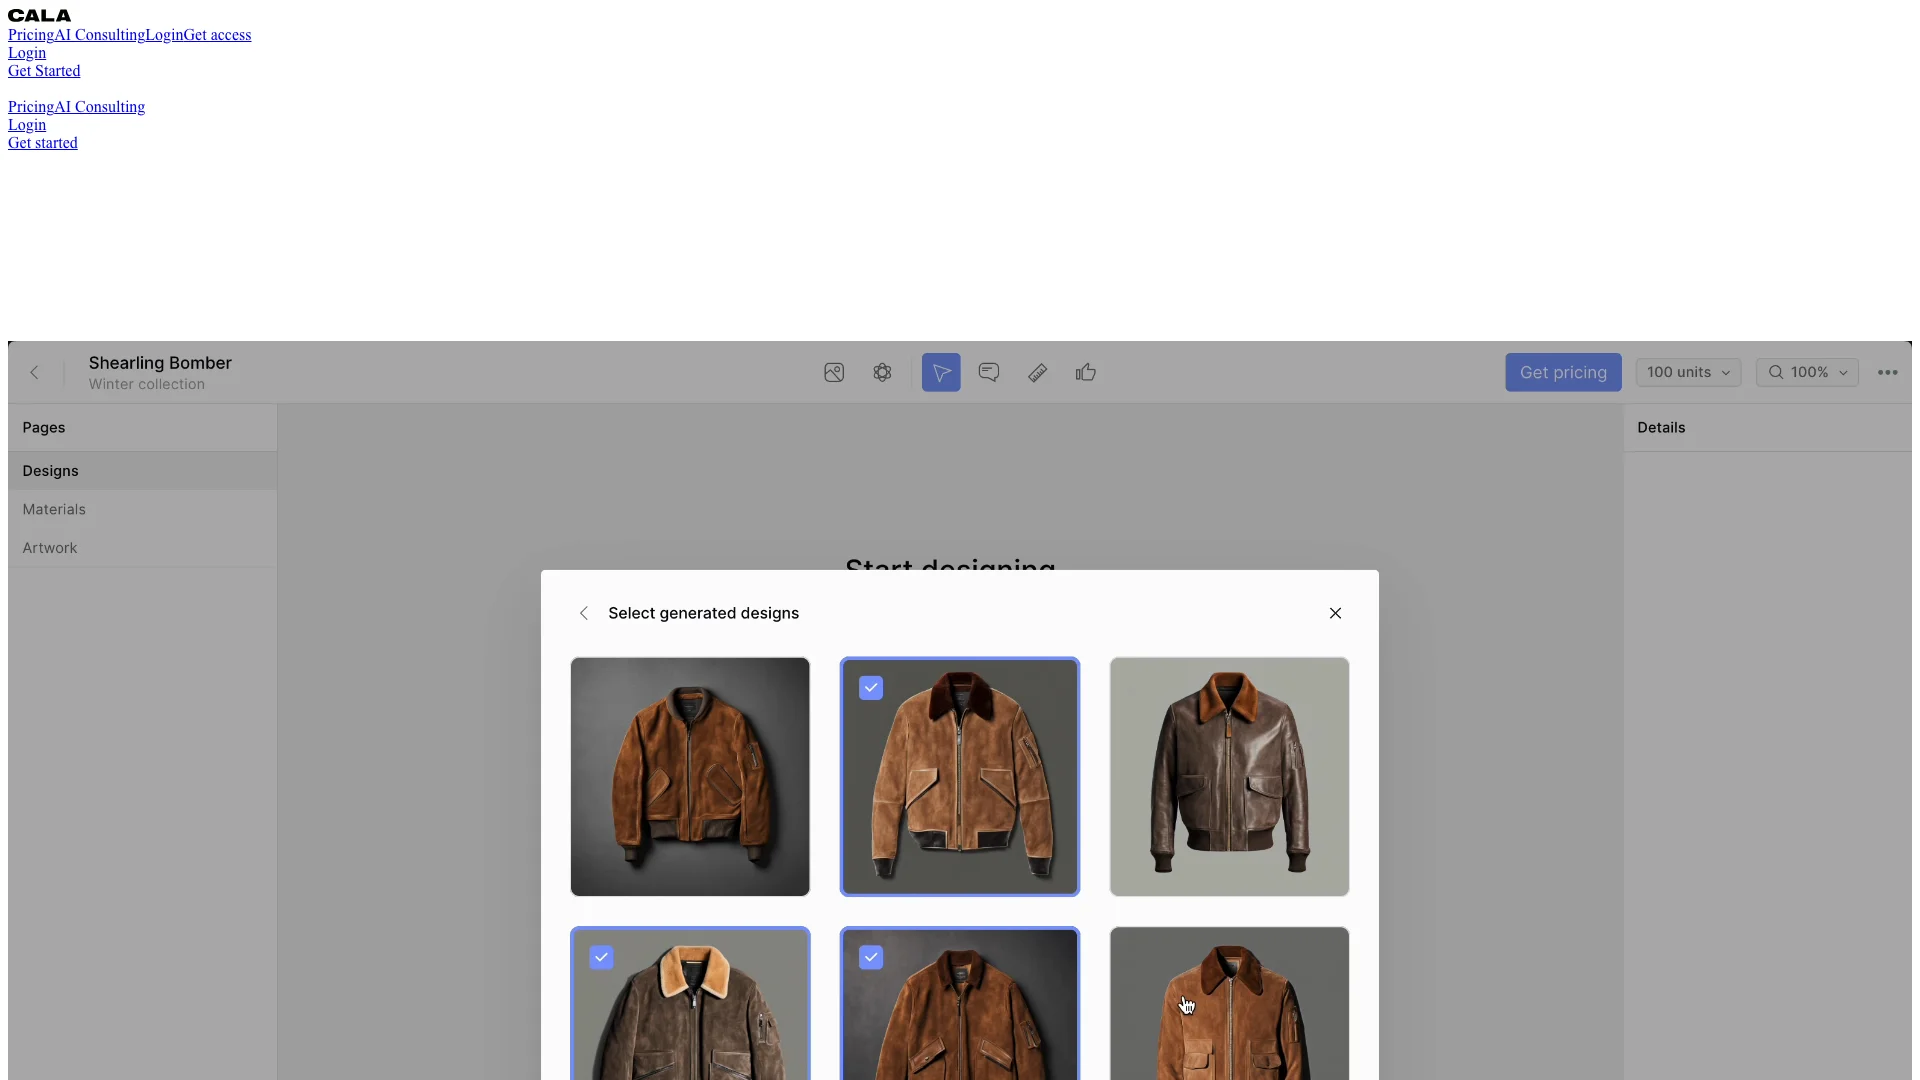Click the thumbs up approval icon
Screen dimensions: 1920x1080
coord(1085,372)
